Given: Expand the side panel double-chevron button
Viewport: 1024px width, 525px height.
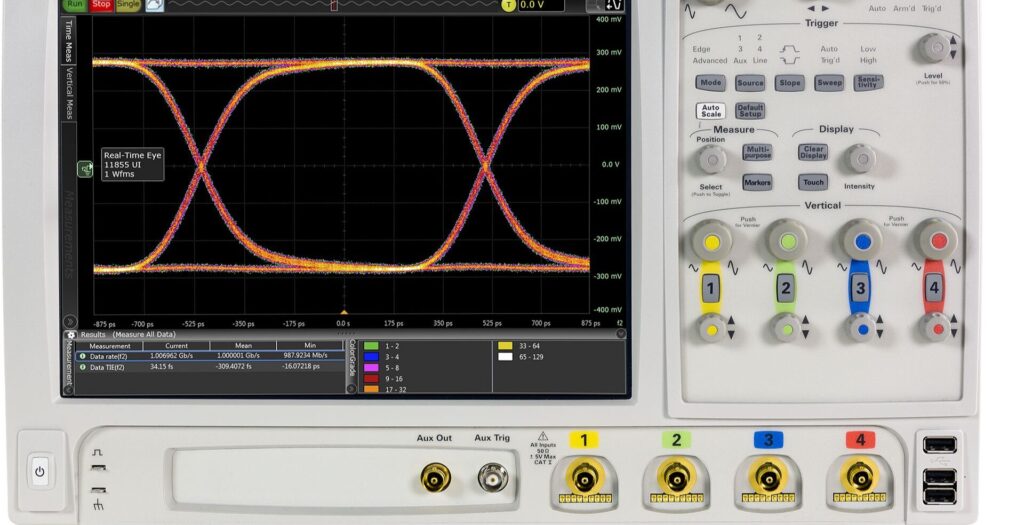Looking at the screenshot, I should tap(69, 322).
